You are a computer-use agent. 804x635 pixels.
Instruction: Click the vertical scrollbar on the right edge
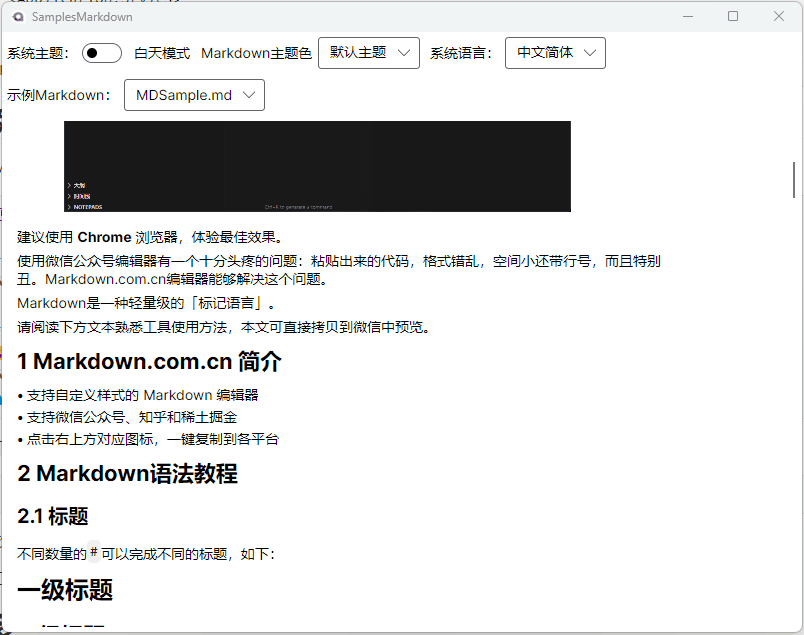click(x=795, y=180)
